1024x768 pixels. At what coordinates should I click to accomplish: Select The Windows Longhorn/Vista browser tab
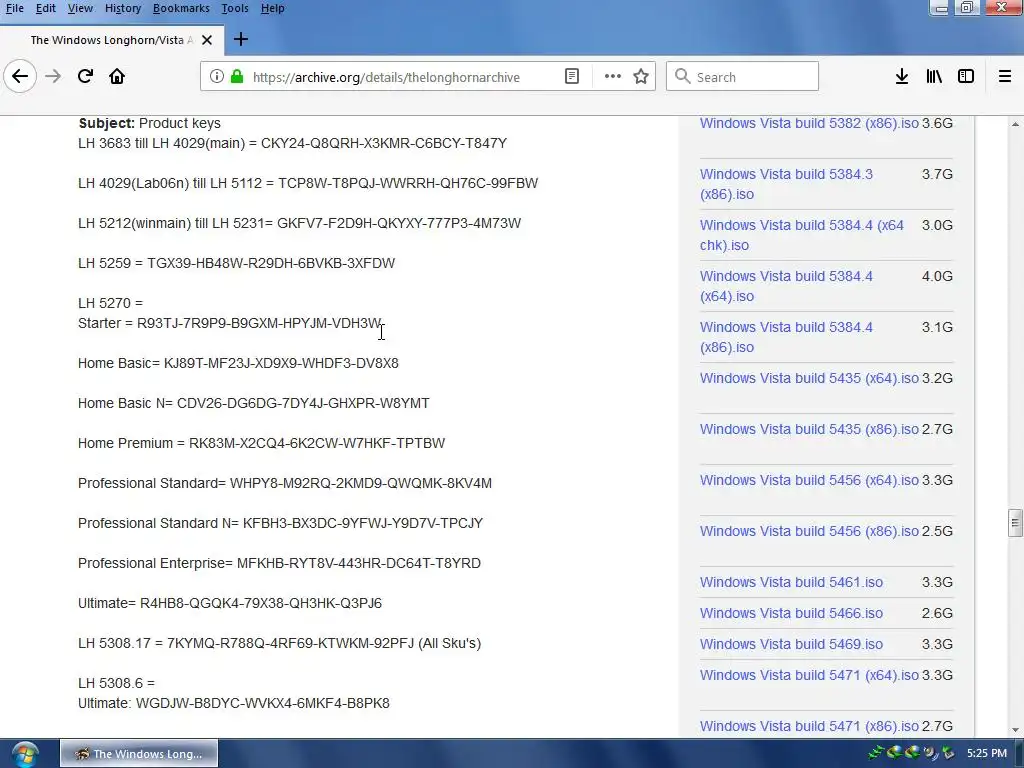[x=112, y=40]
